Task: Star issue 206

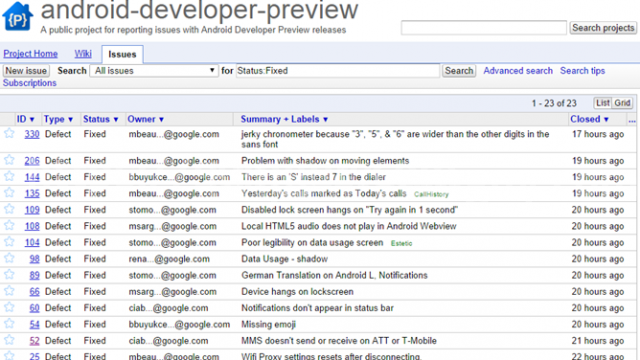Action: click(x=9, y=160)
